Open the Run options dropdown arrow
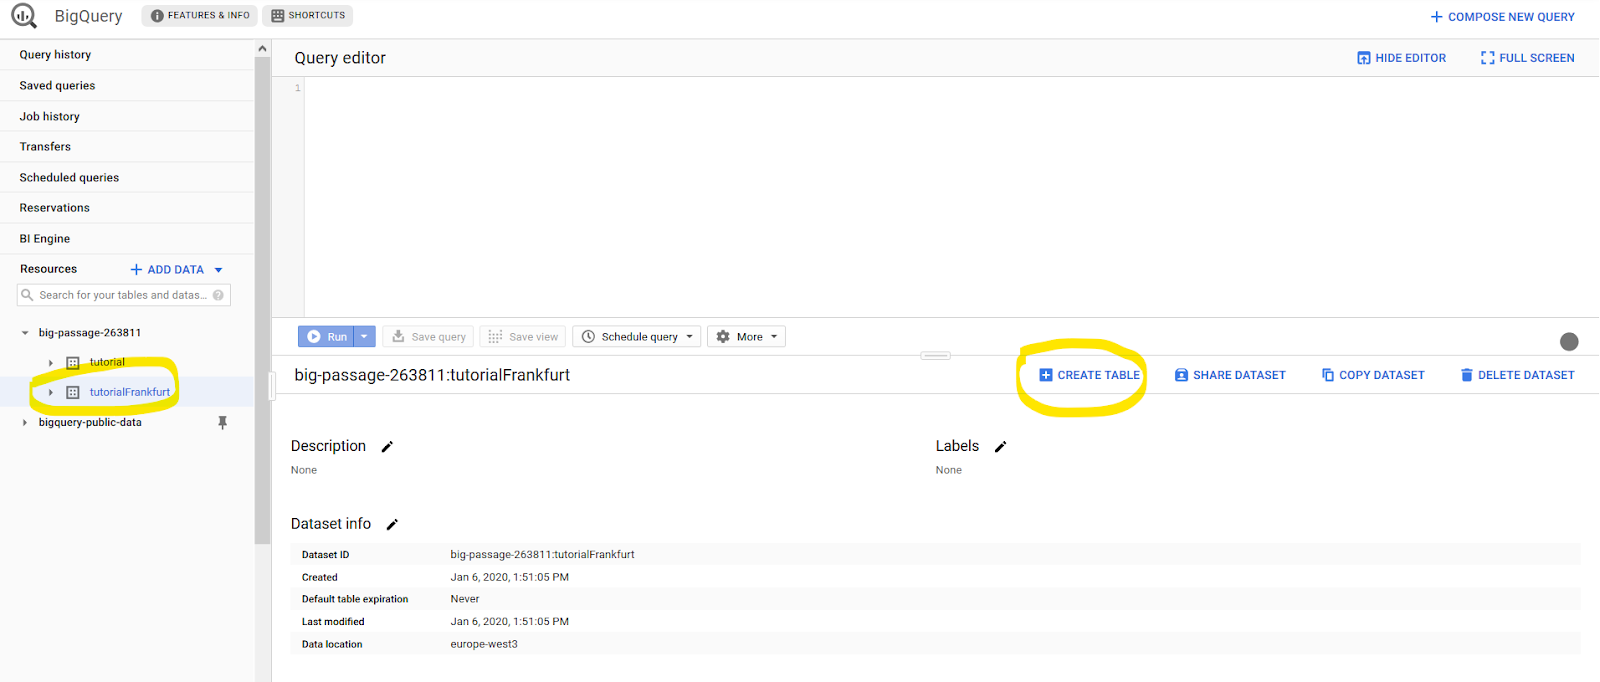This screenshot has height=682, width=1600. [365, 337]
